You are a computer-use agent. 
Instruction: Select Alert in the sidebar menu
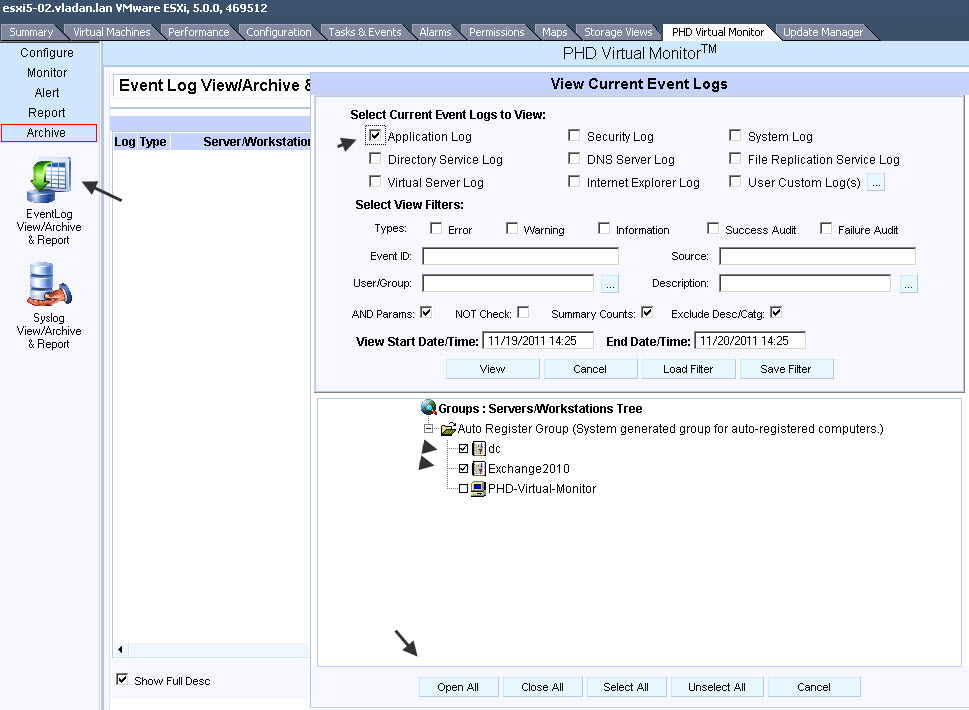[47, 93]
